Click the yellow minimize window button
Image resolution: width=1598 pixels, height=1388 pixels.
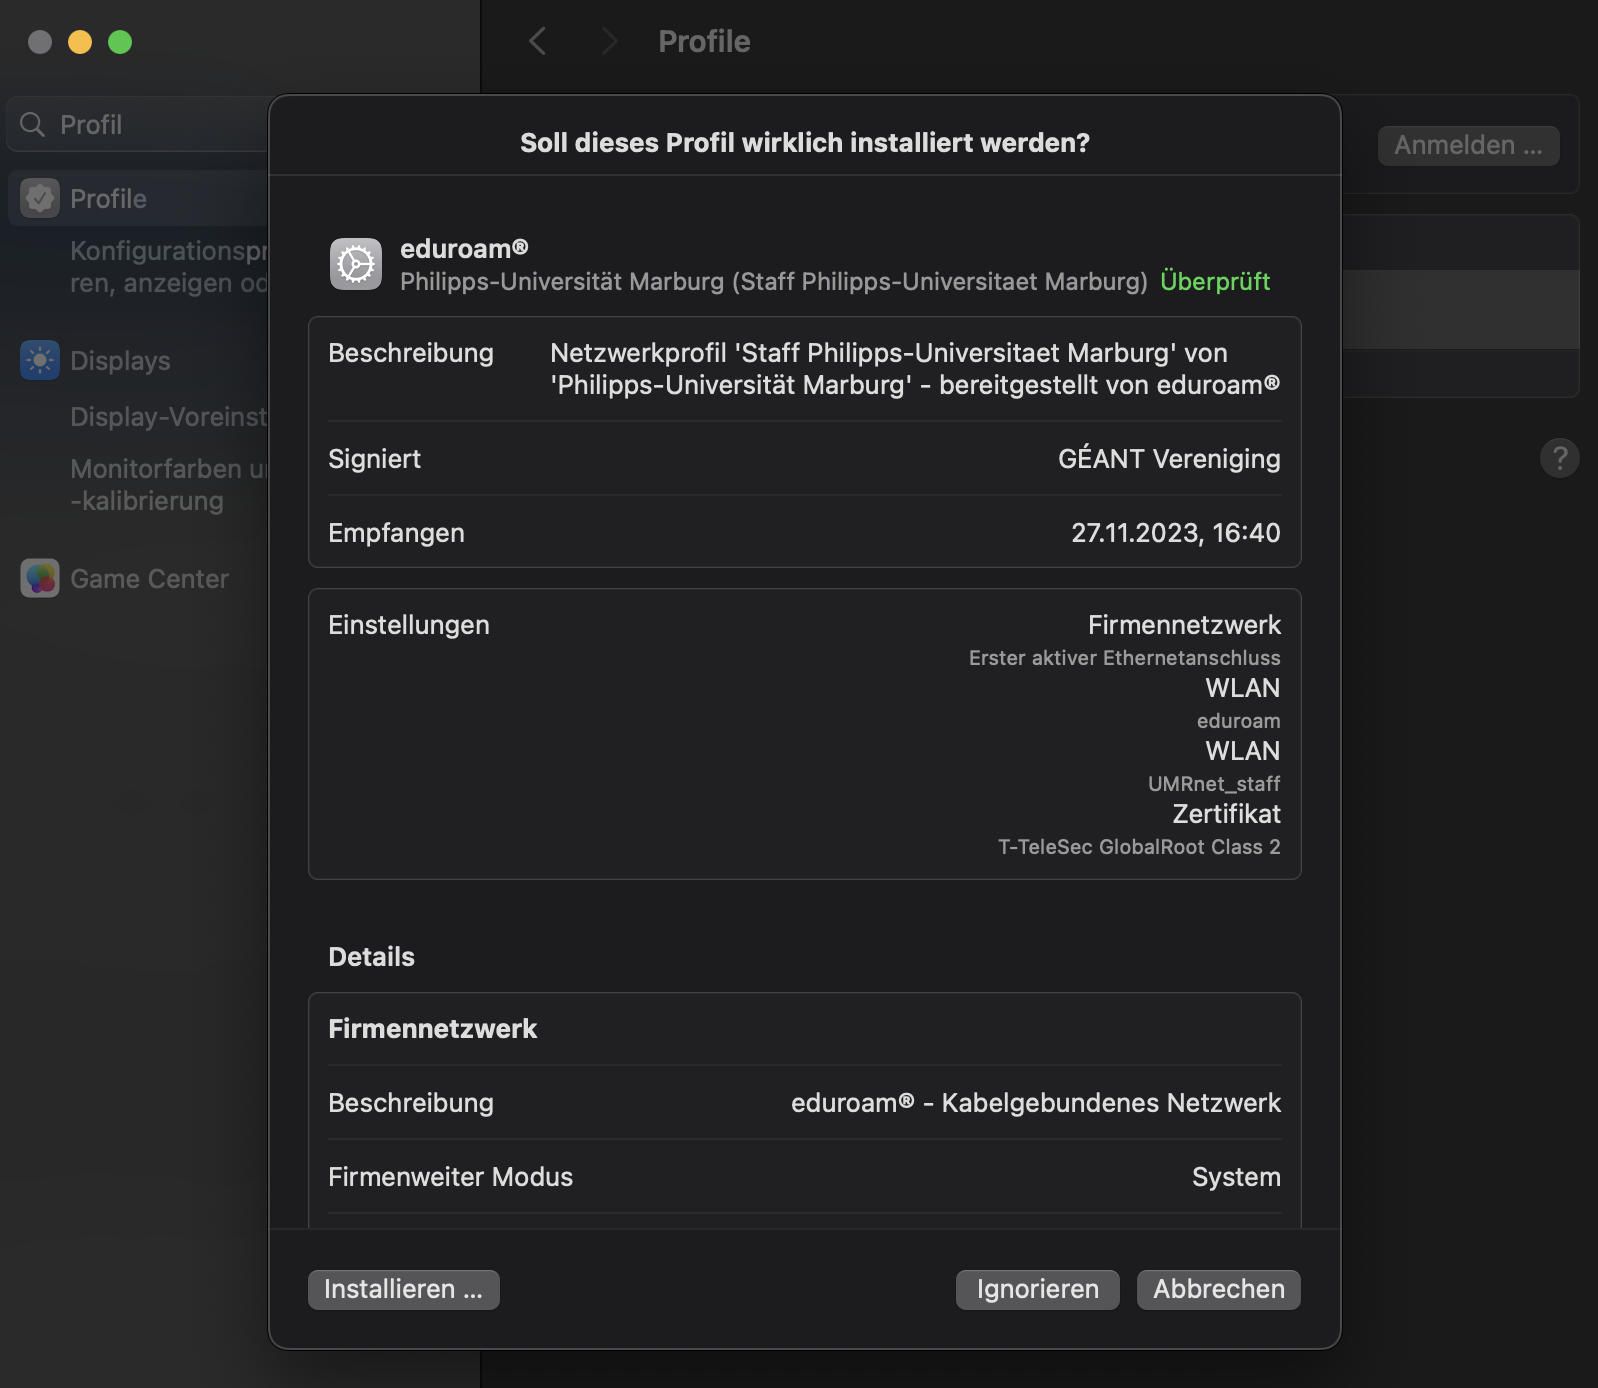click(x=80, y=42)
